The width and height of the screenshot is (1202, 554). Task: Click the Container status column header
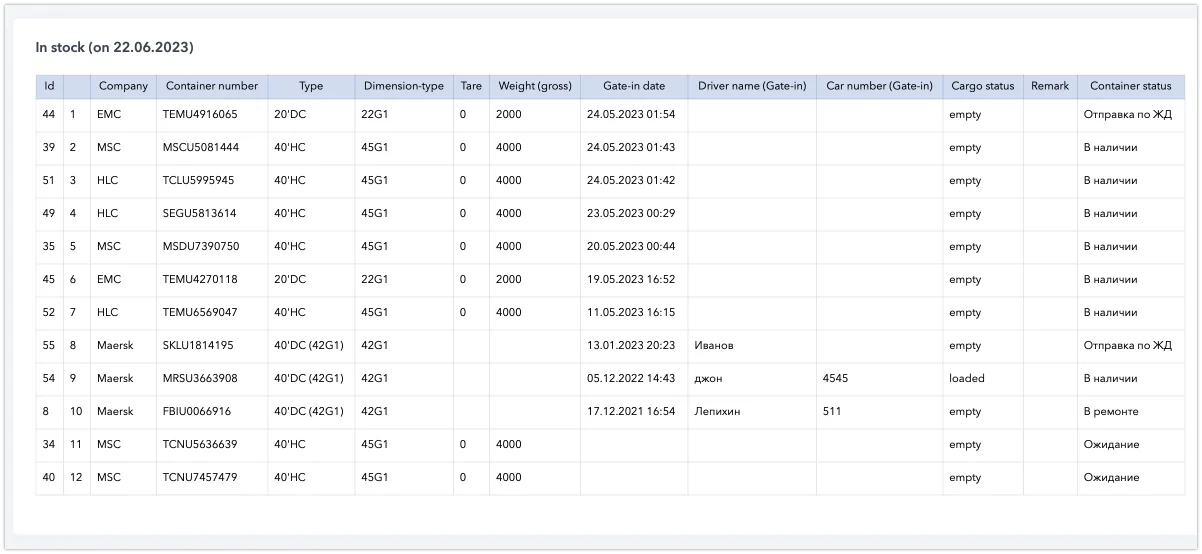(x=1130, y=86)
